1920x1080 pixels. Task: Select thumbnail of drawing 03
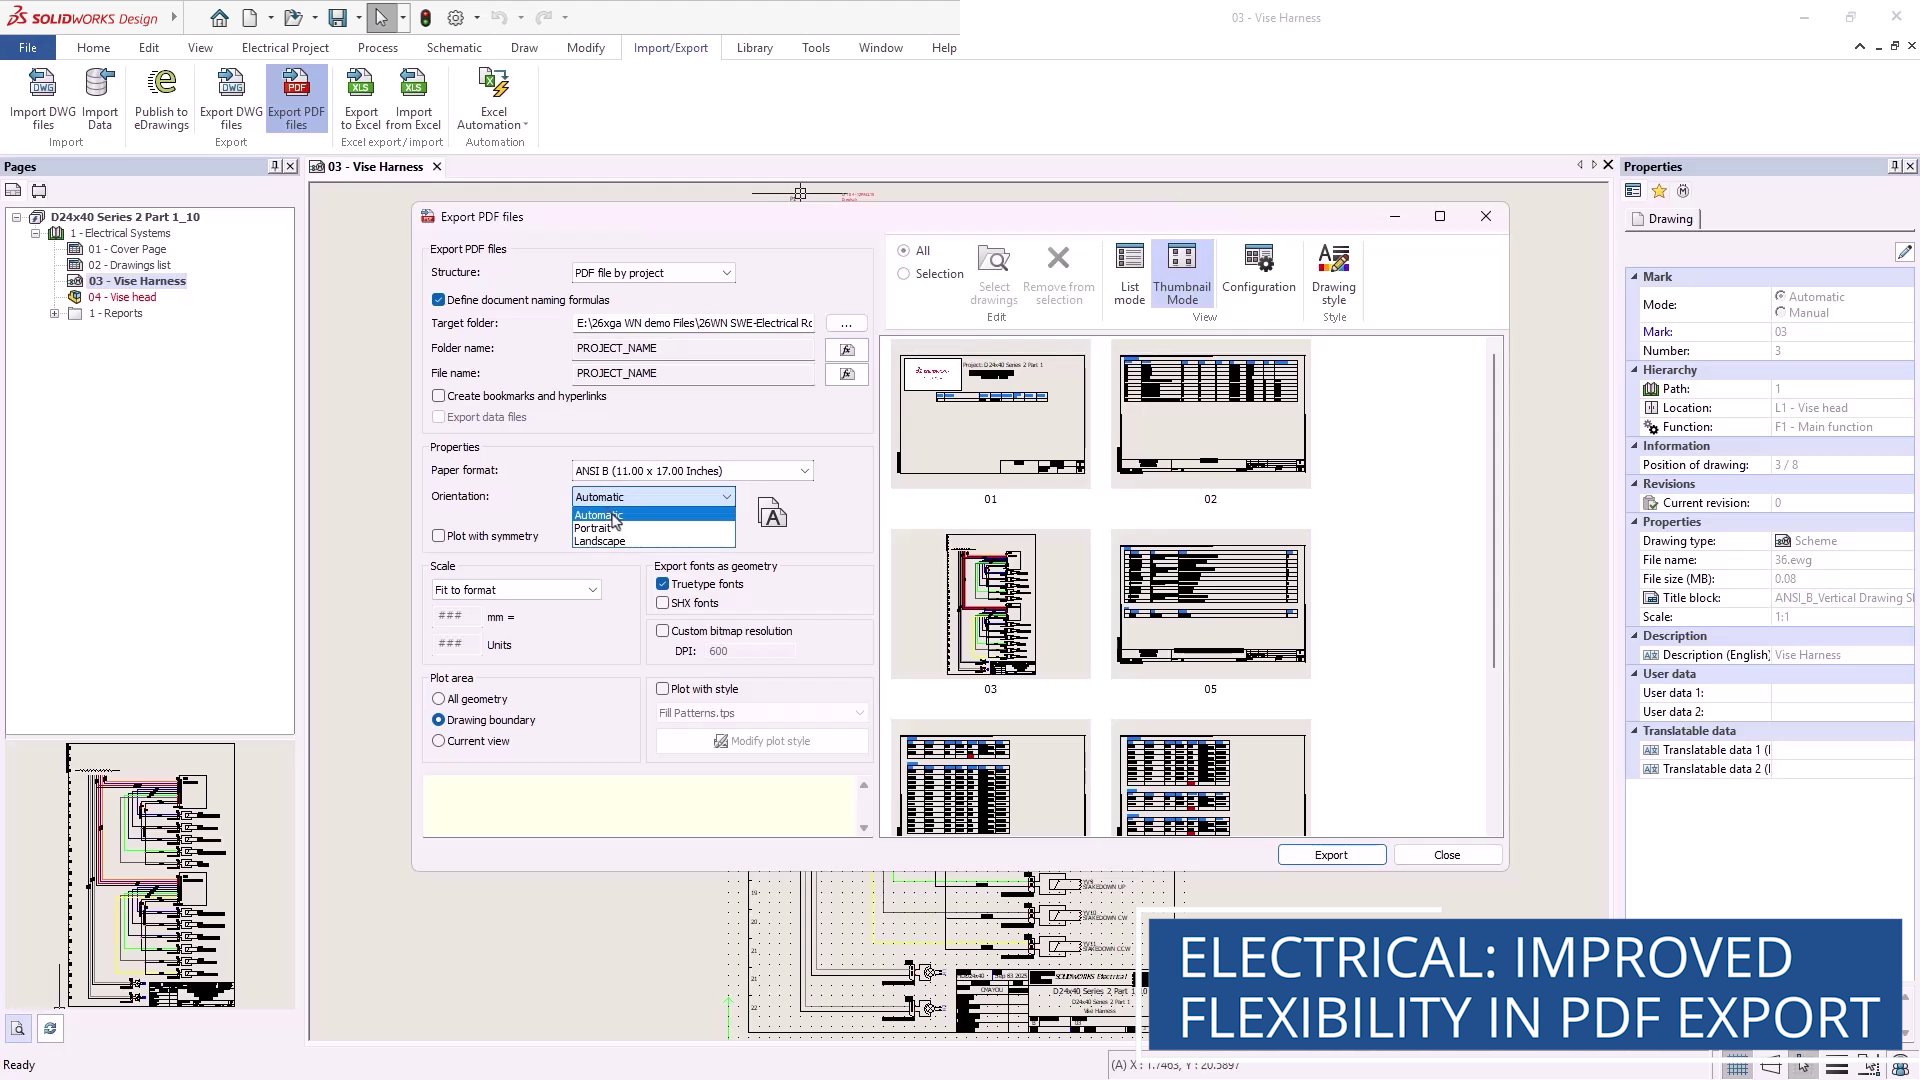click(x=990, y=604)
